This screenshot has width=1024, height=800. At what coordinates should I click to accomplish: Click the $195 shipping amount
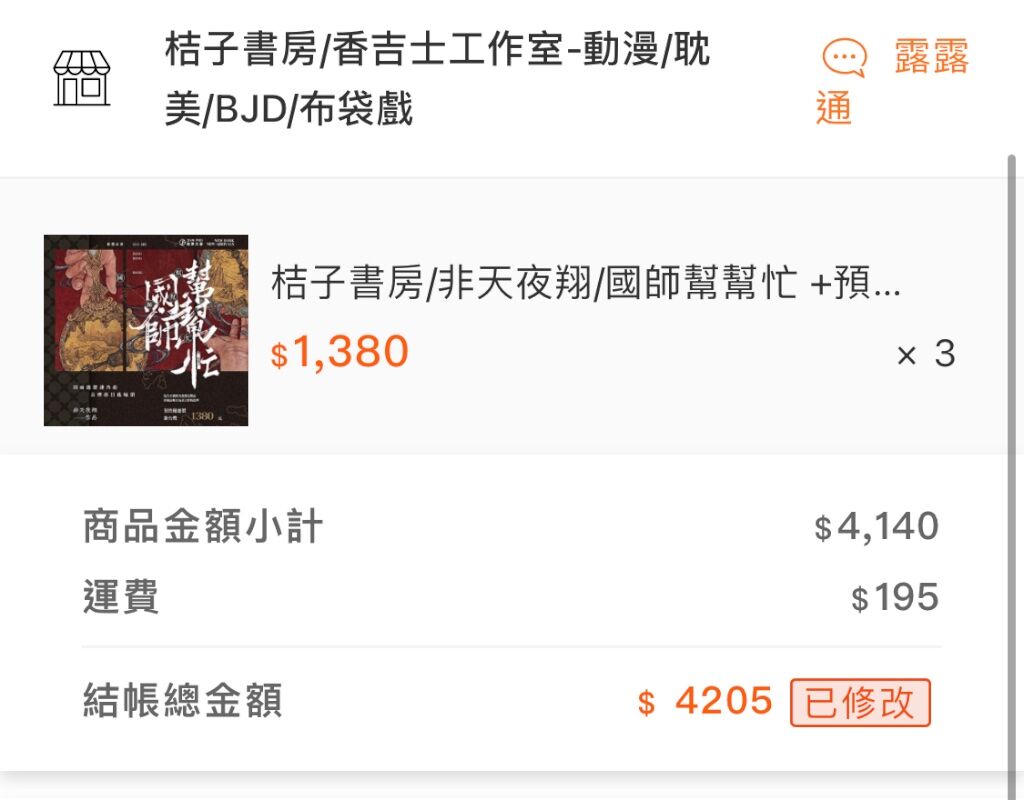[895, 598]
